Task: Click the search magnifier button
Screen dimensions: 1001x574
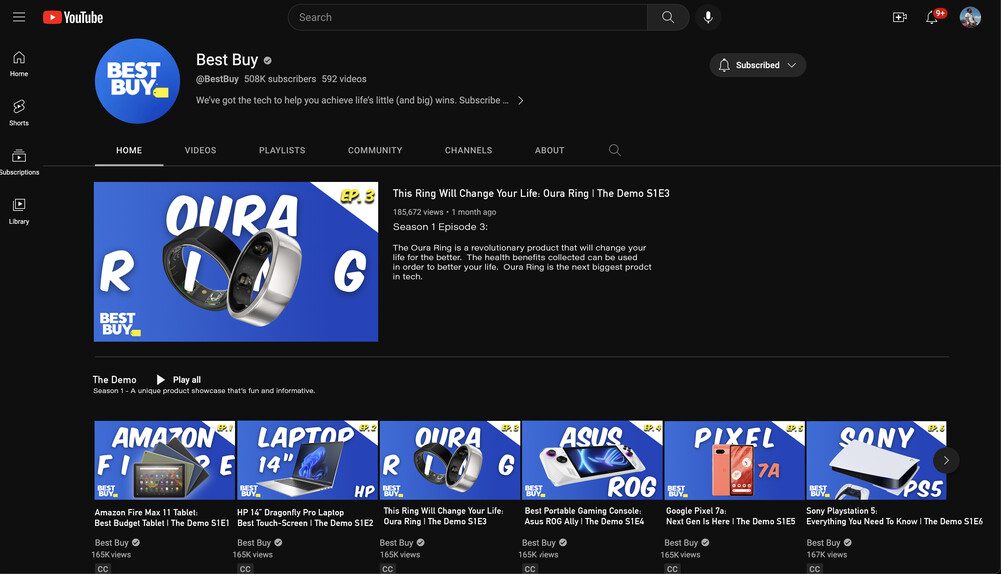Action: 667,17
